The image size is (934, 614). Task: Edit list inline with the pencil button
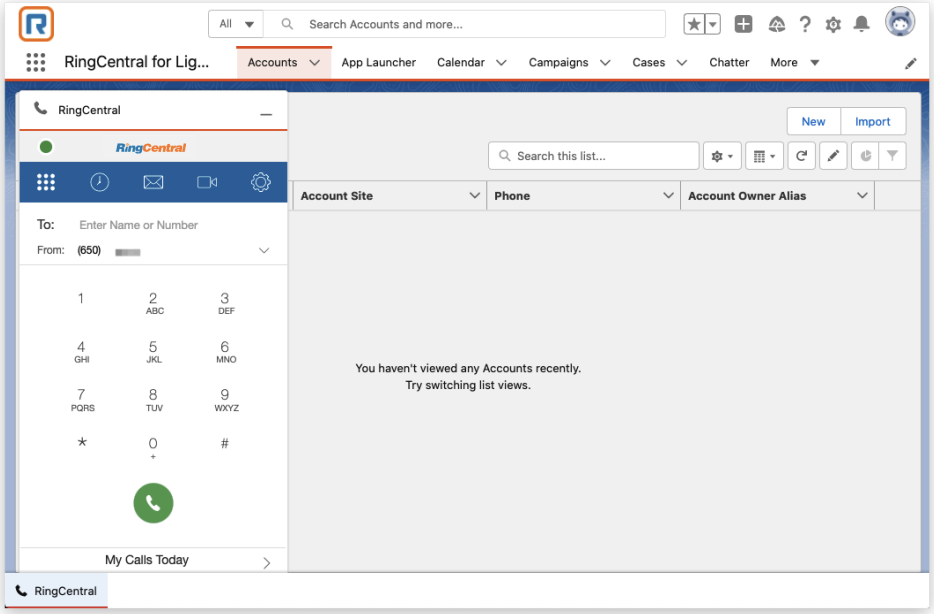tap(833, 156)
